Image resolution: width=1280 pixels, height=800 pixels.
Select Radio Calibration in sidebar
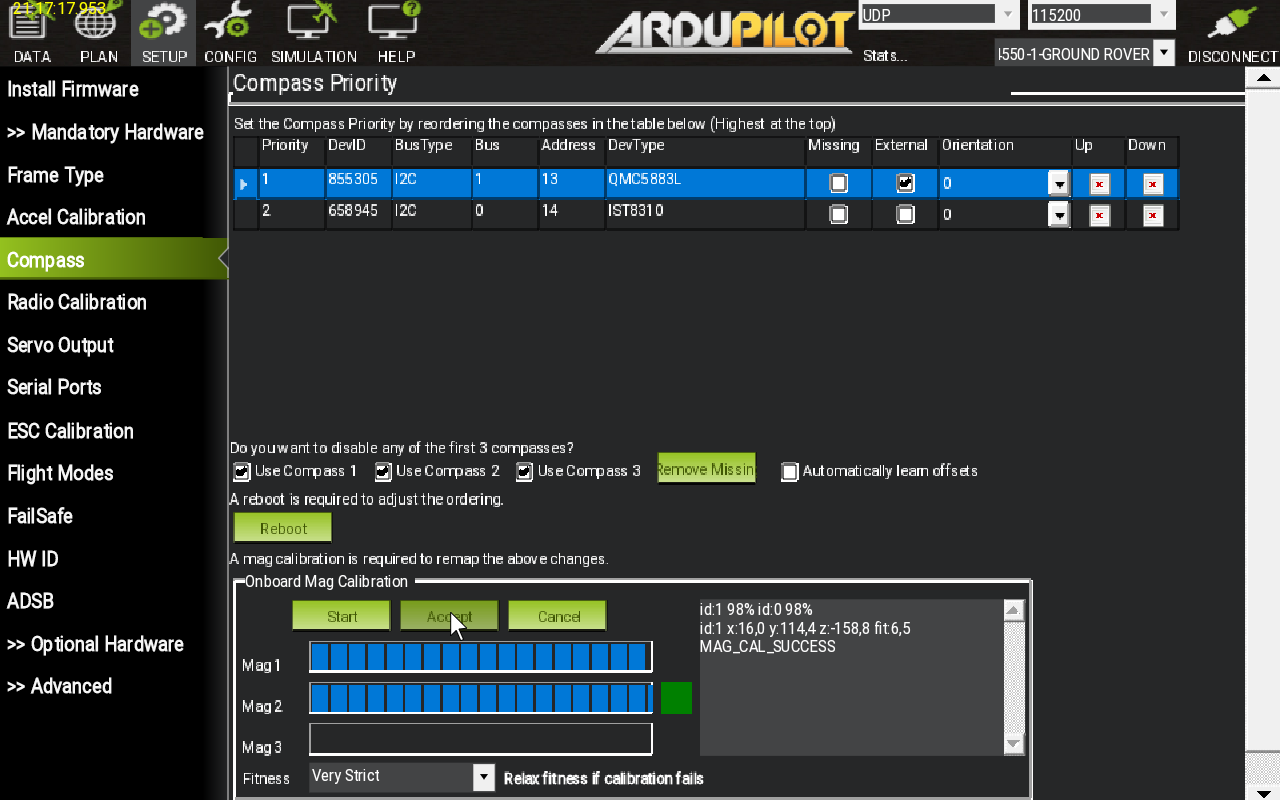tap(77, 303)
